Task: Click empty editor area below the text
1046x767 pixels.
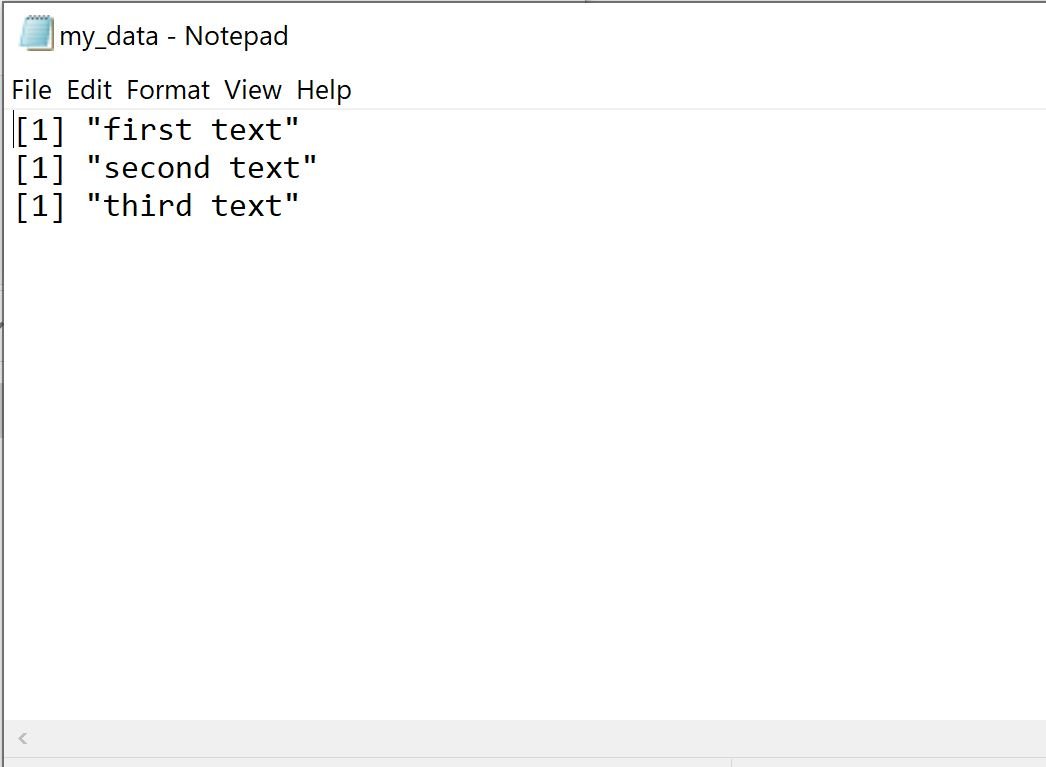Action: [x=524, y=467]
